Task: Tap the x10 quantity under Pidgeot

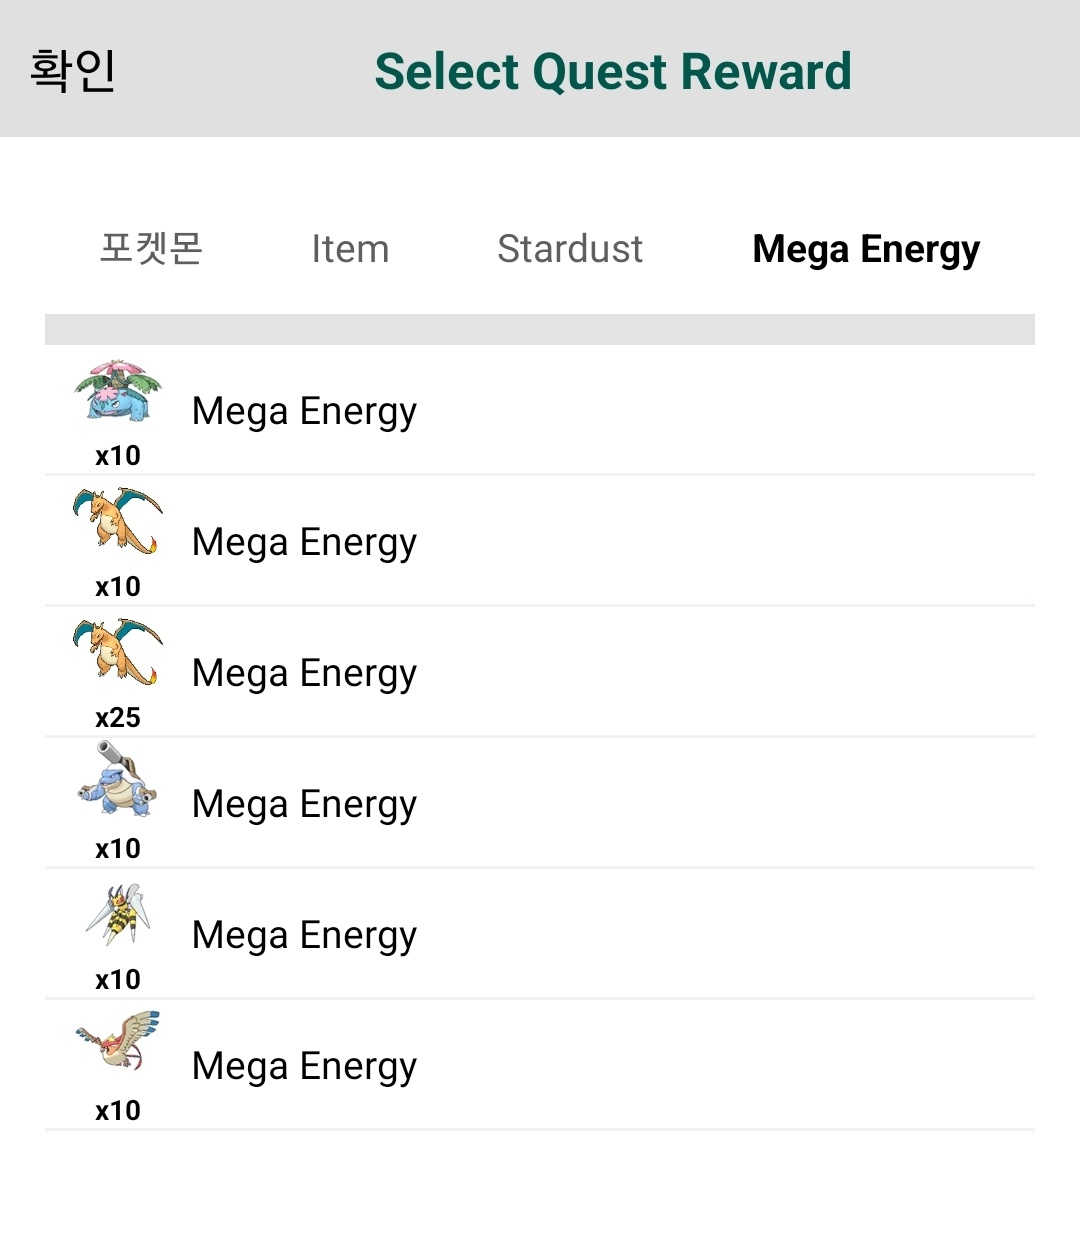Action: [x=118, y=1111]
